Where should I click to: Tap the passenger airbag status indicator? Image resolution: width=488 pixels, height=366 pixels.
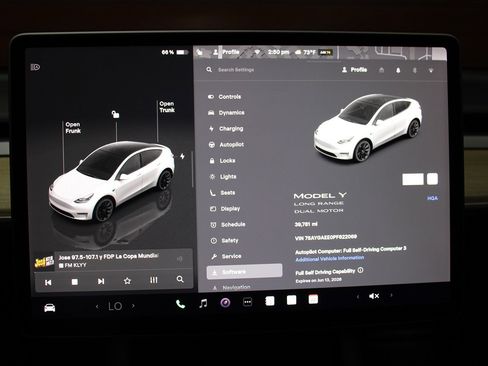pos(325,52)
